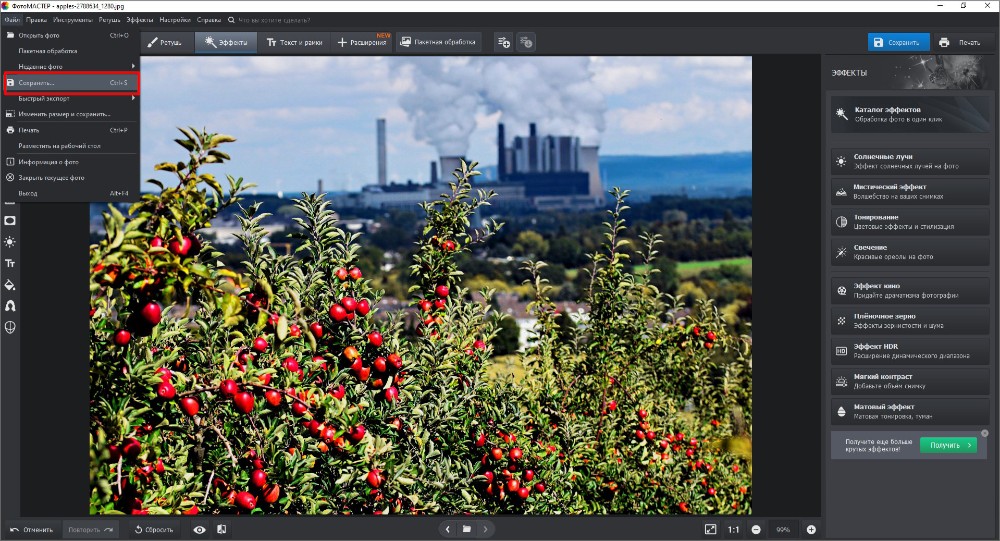Click the fill bucket tool icon
The image size is (1000, 541).
click(10, 285)
